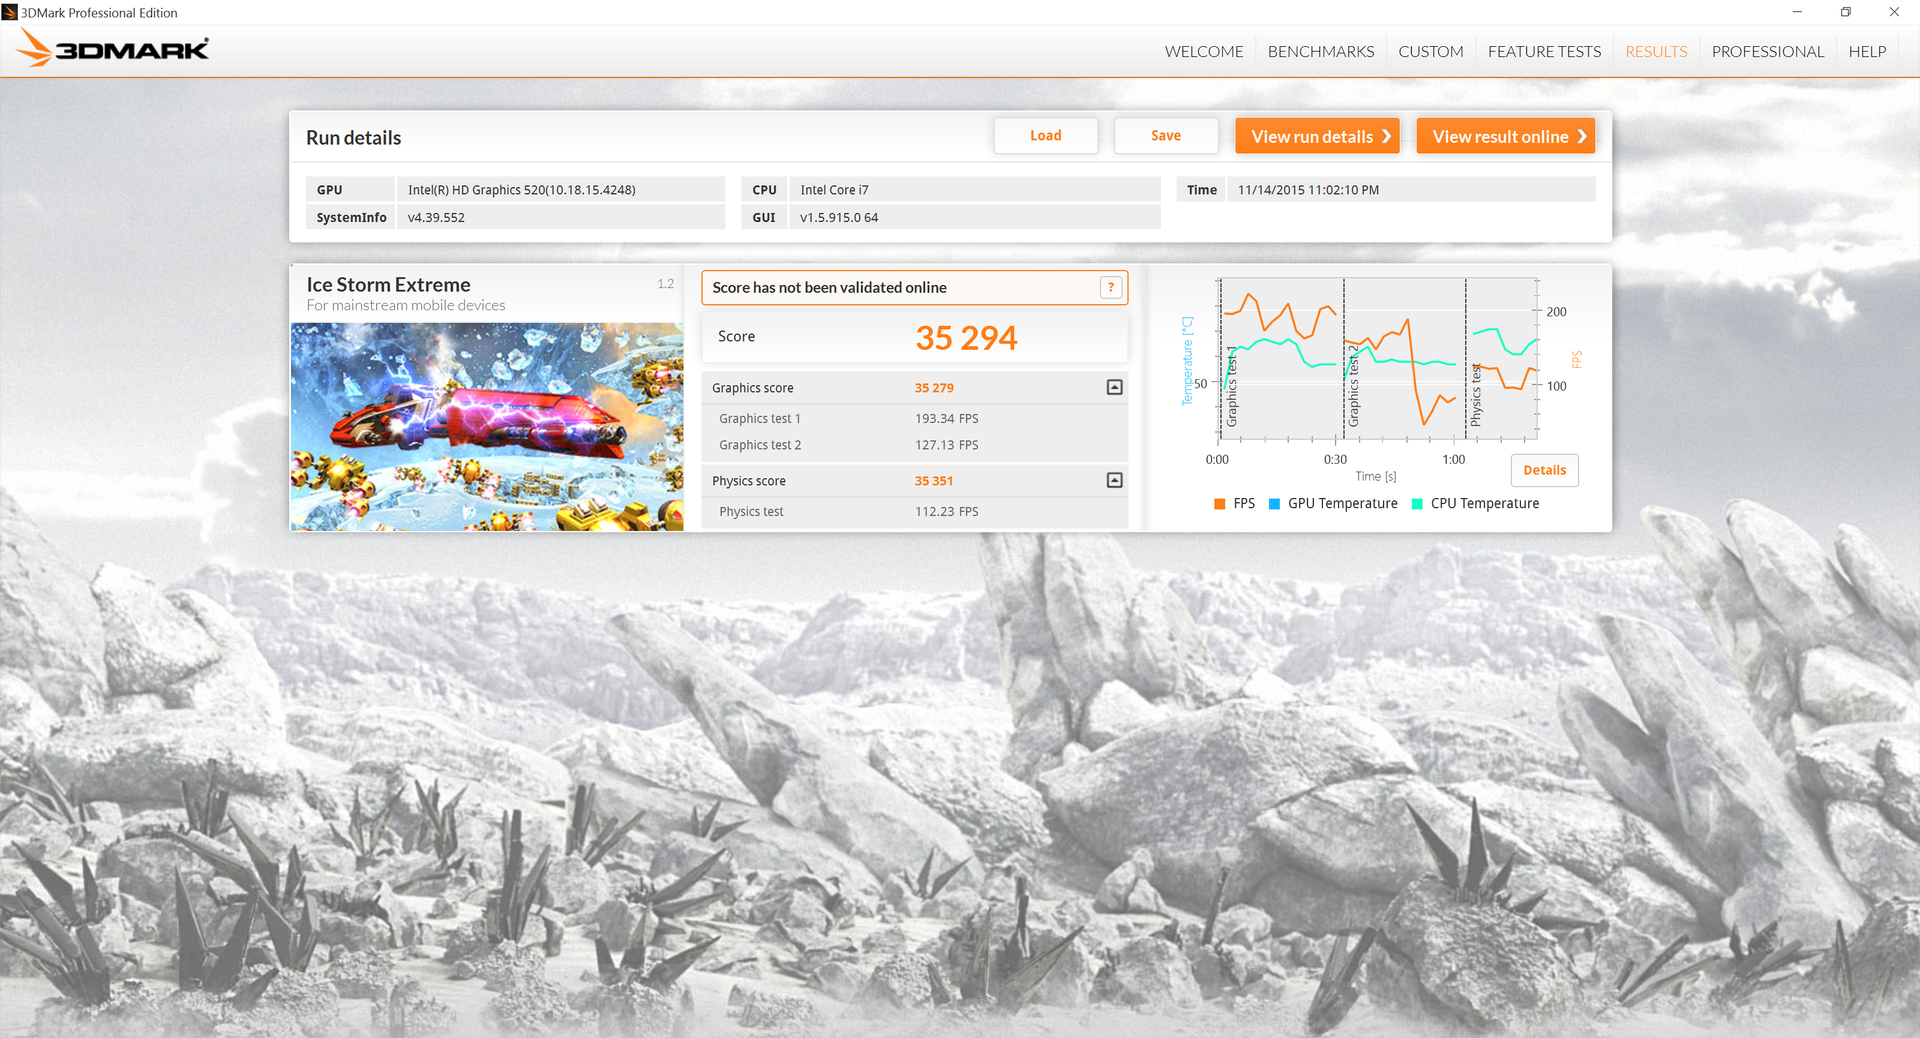Open the Professional tab
Image resolution: width=1920 pixels, height=1038 pixels.
[1768, 51]
